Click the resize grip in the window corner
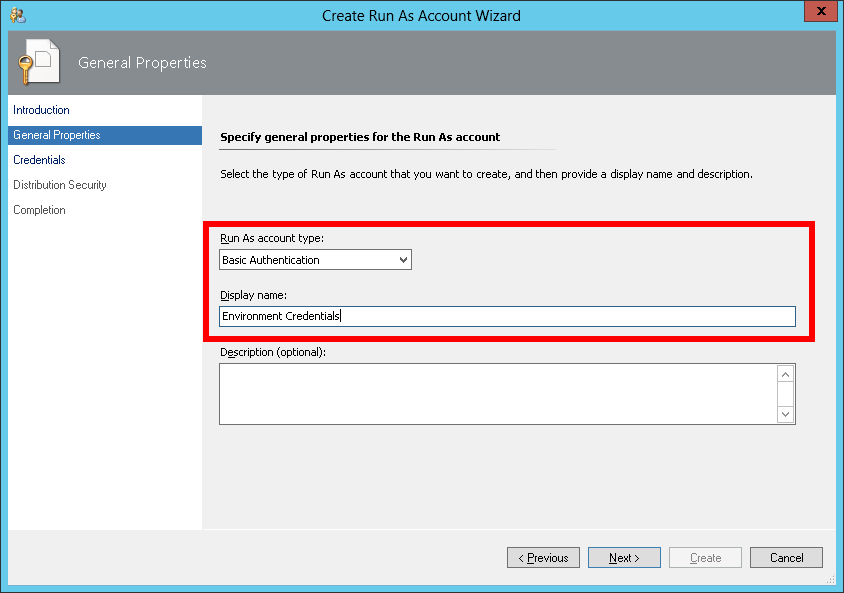 pos(831,580)
